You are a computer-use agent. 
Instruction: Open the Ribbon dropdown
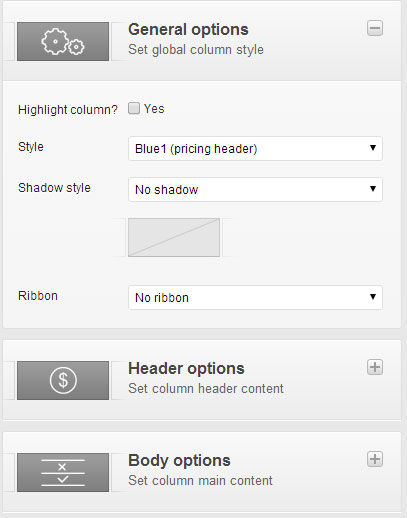tap(255, 297)
